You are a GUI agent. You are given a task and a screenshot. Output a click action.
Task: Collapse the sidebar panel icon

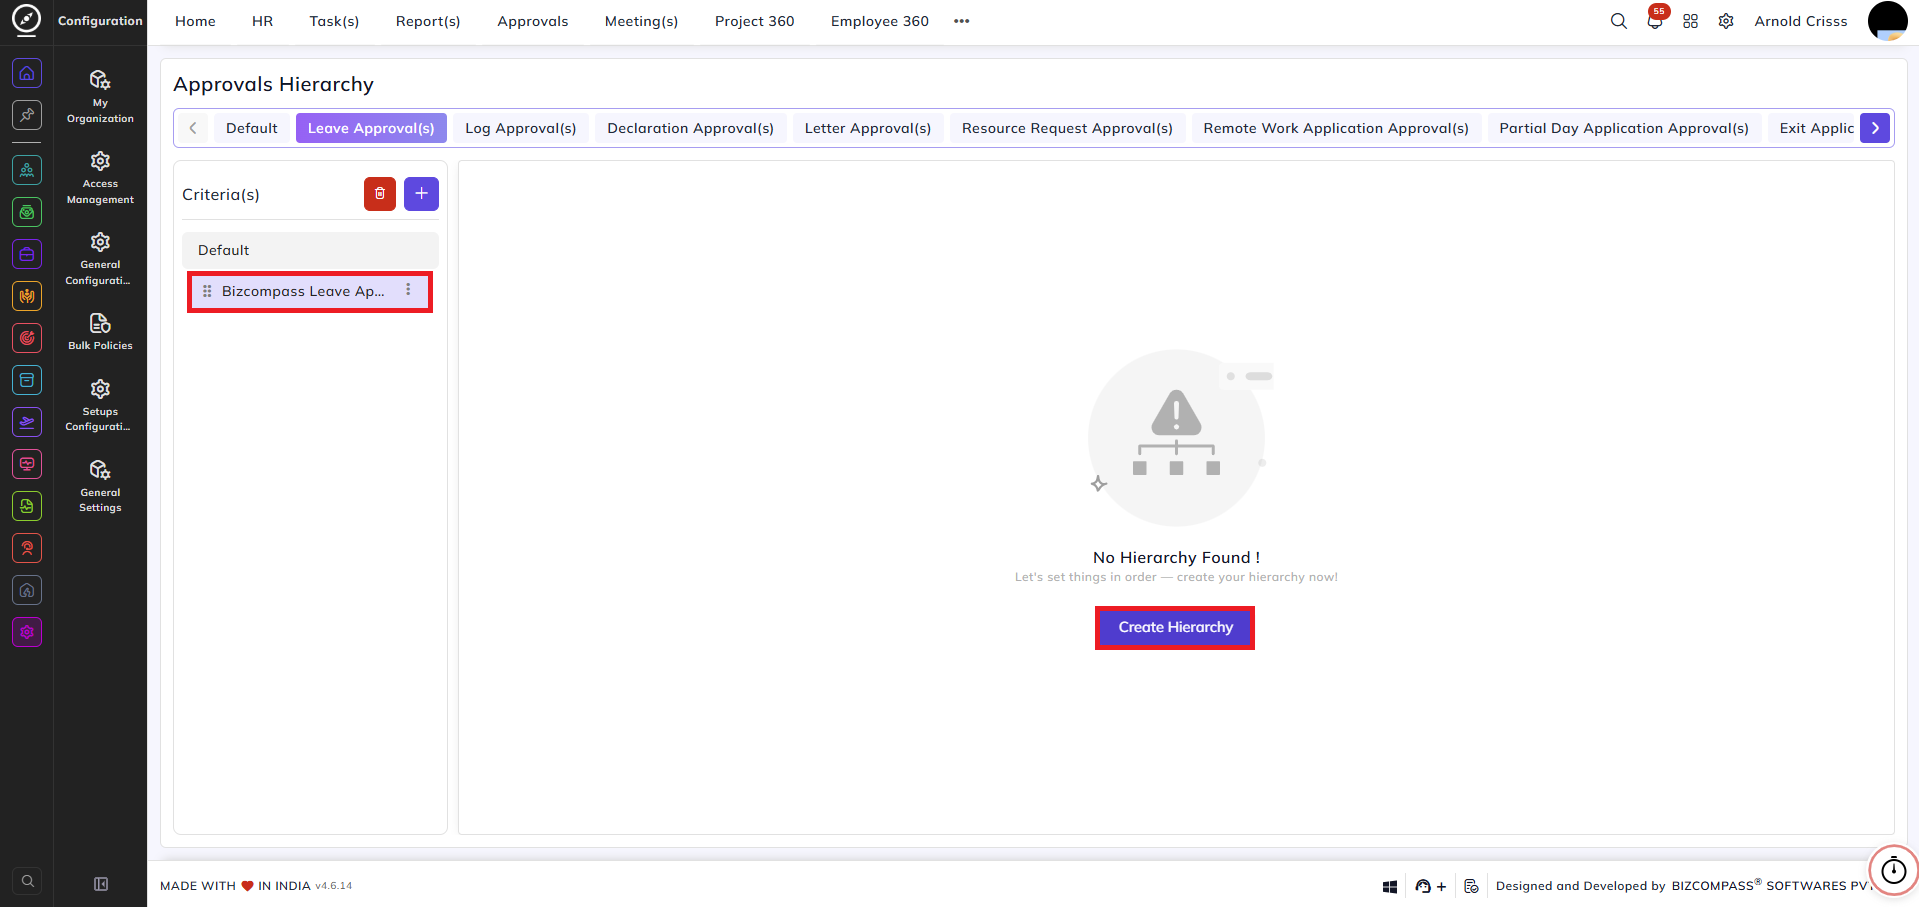pos(101,884)
